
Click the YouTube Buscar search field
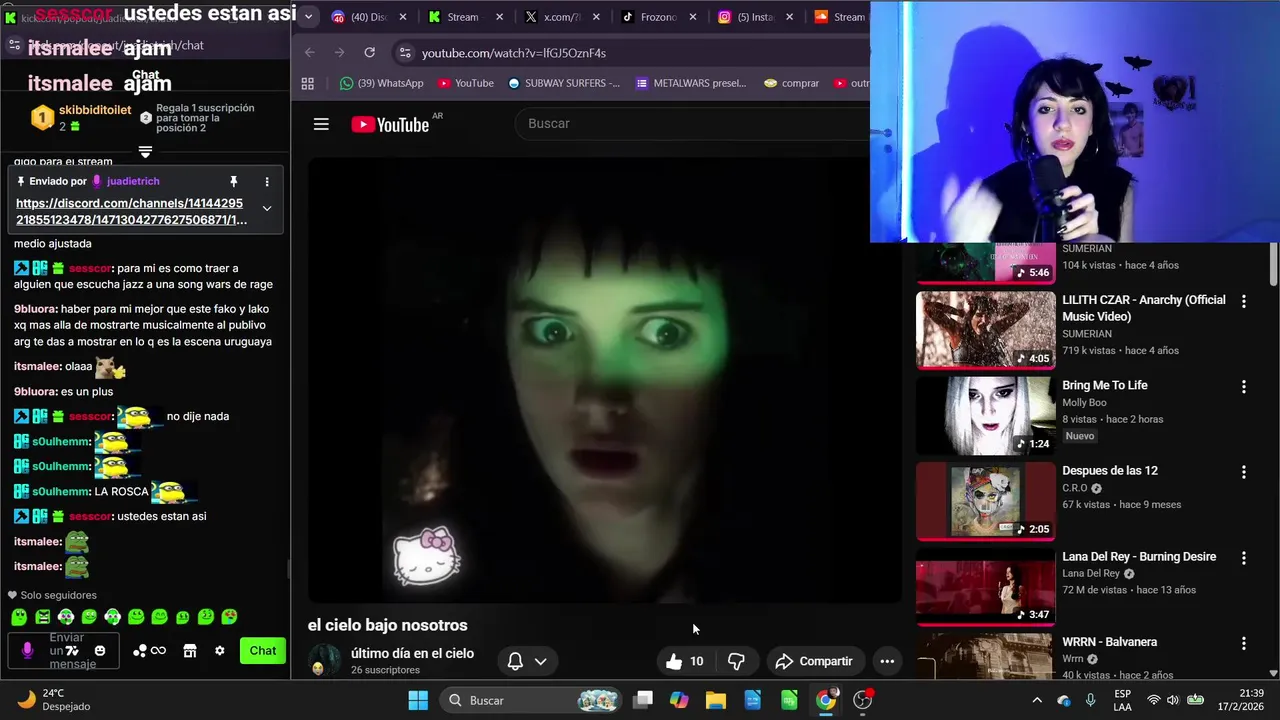point(692,123)
